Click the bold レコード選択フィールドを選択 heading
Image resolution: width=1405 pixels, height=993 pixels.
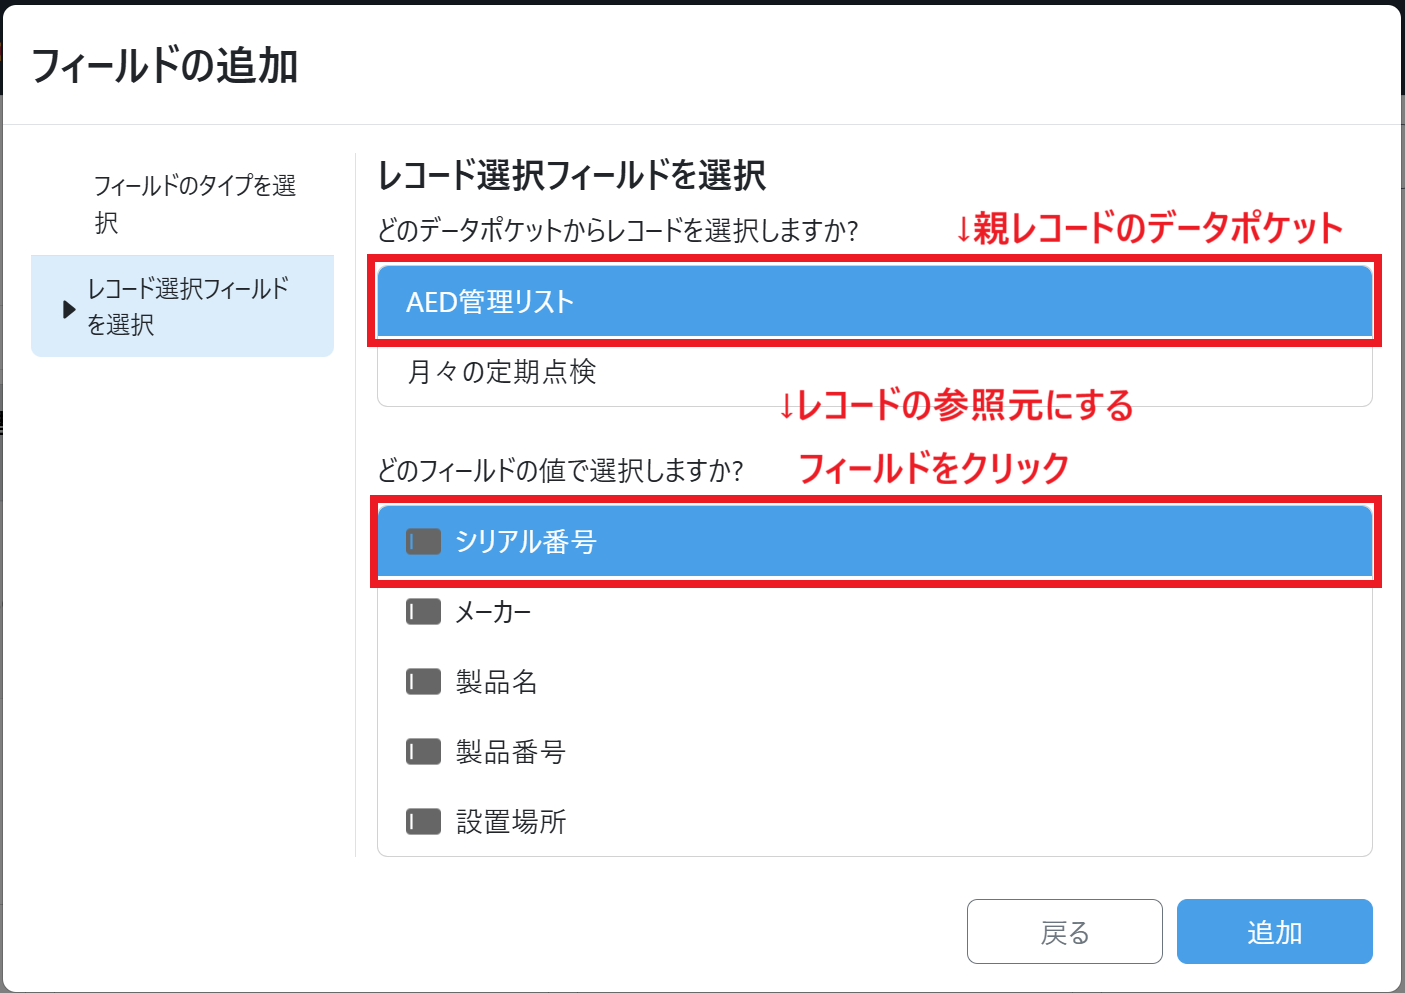[x=572, y=176]
